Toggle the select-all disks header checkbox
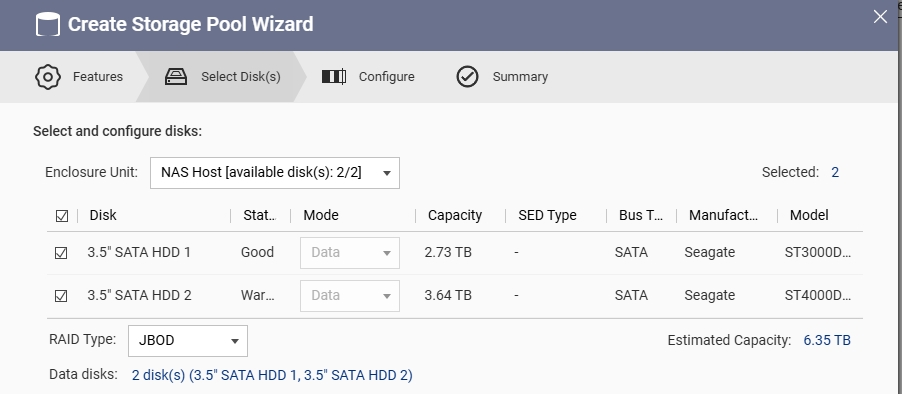902x394 pixels. tap(62, 216)
